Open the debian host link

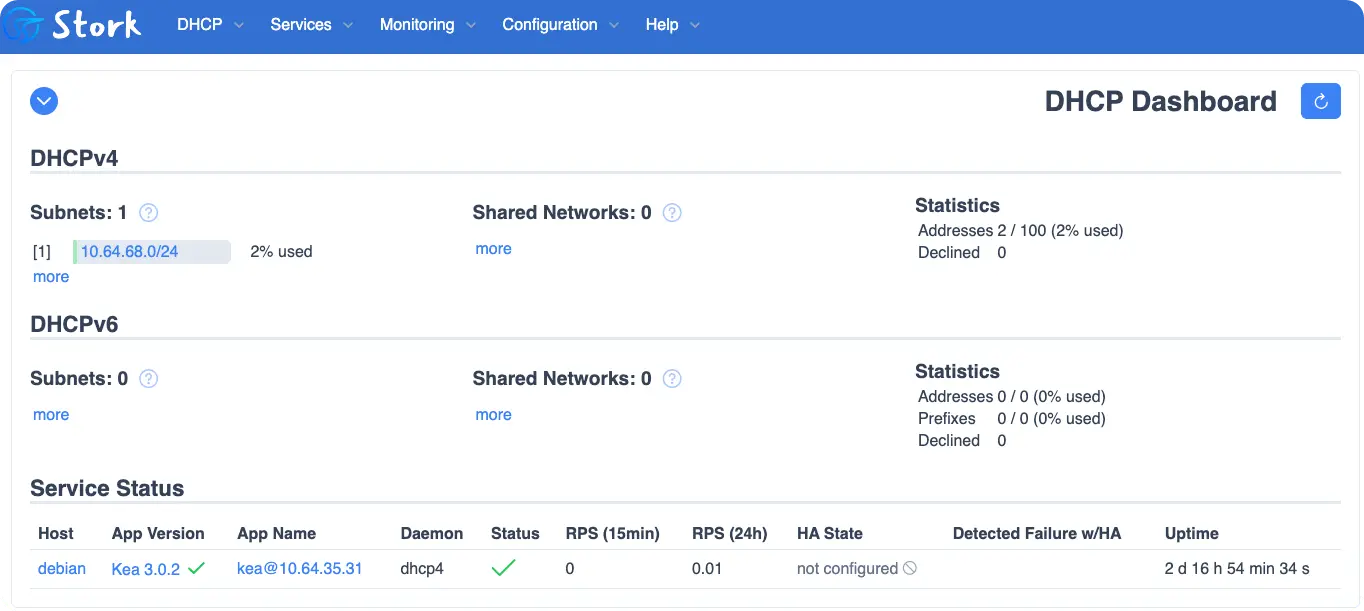62,568
